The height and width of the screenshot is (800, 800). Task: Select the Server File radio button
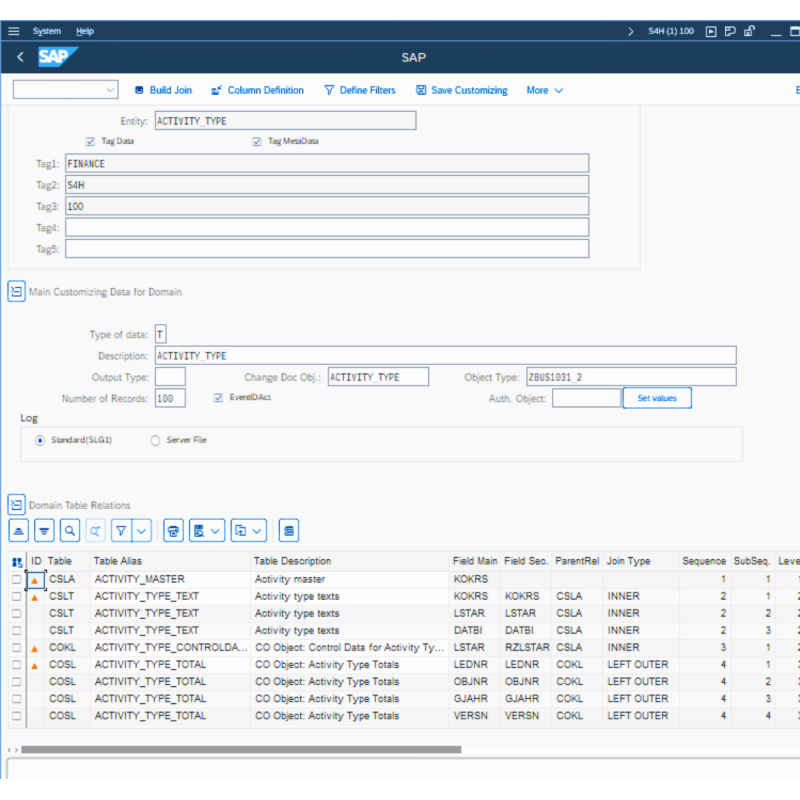point(155,440)
